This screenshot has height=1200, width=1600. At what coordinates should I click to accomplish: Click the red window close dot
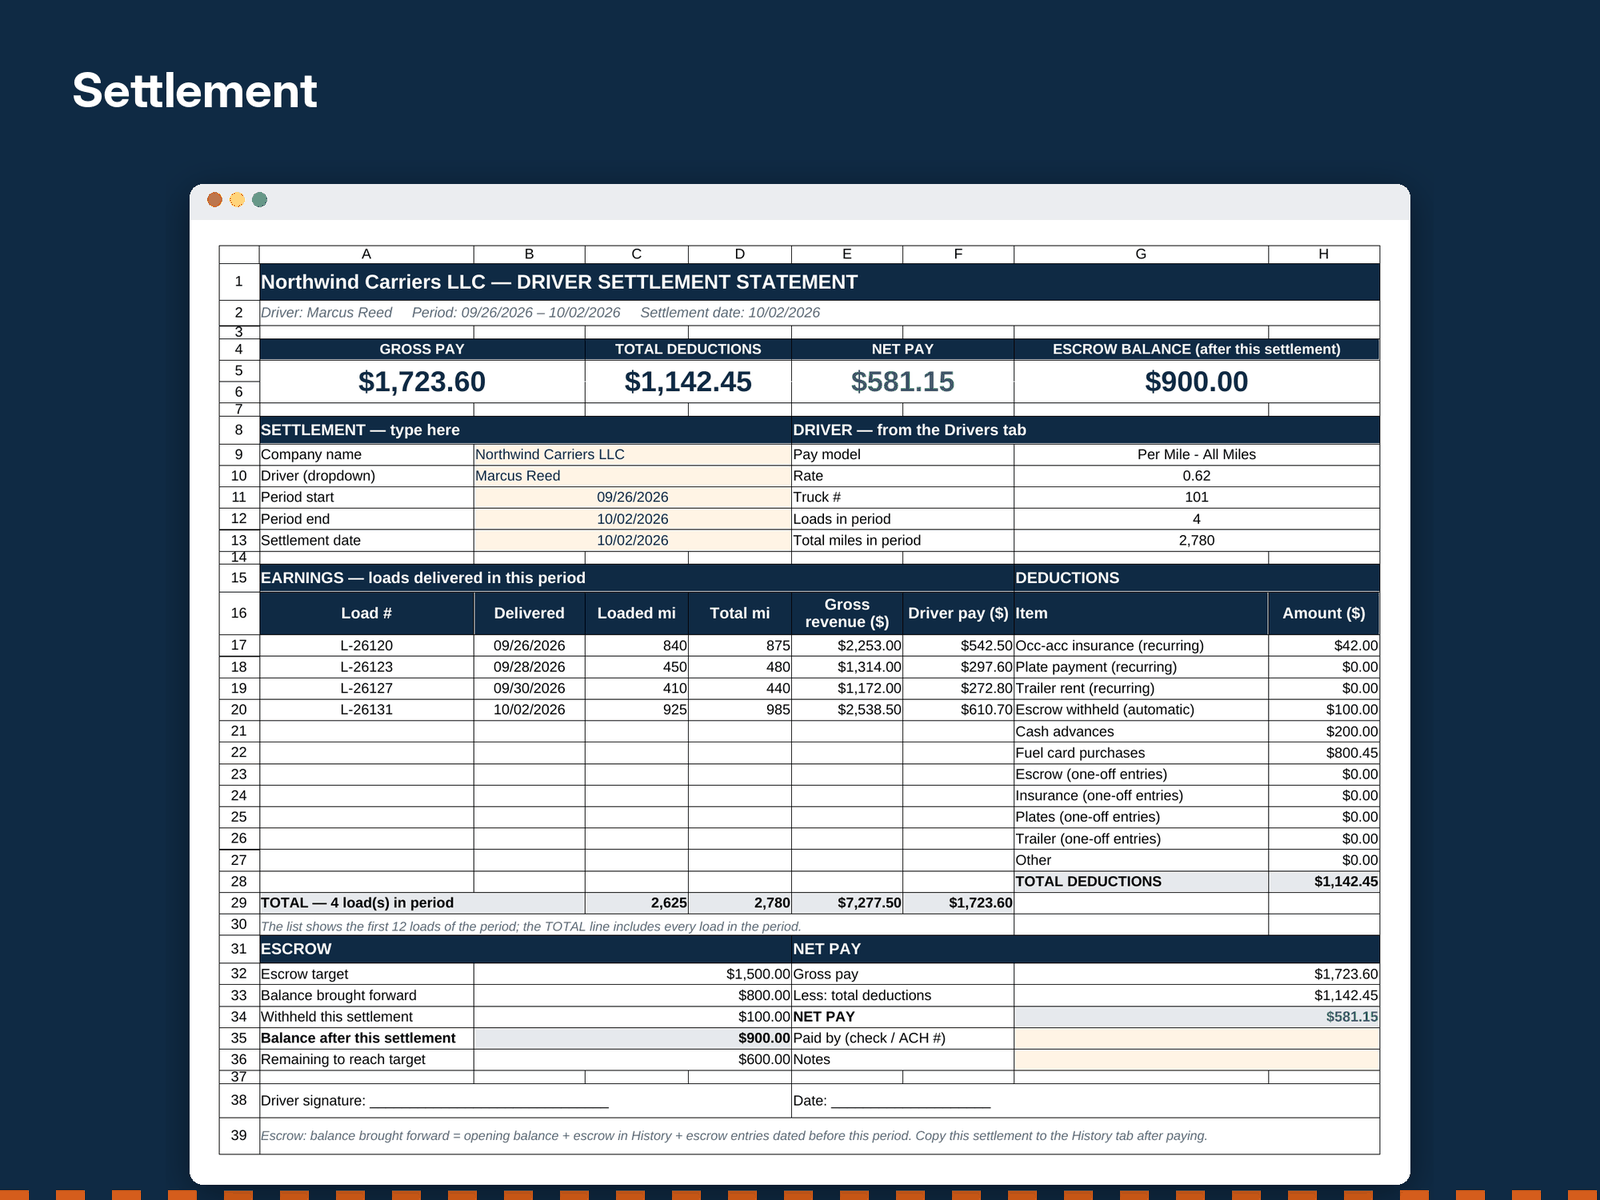pos(214,200)
